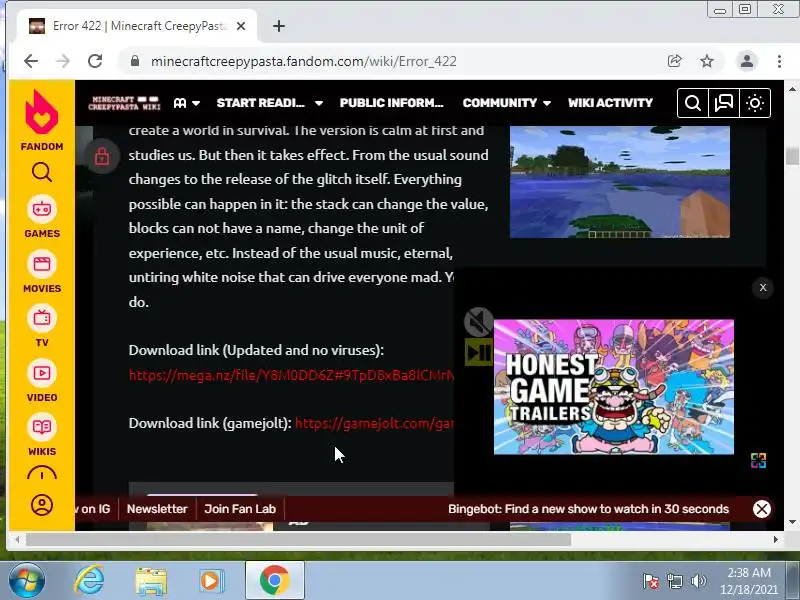
Task: View site info padlock icon
Action: coord(135,61)
